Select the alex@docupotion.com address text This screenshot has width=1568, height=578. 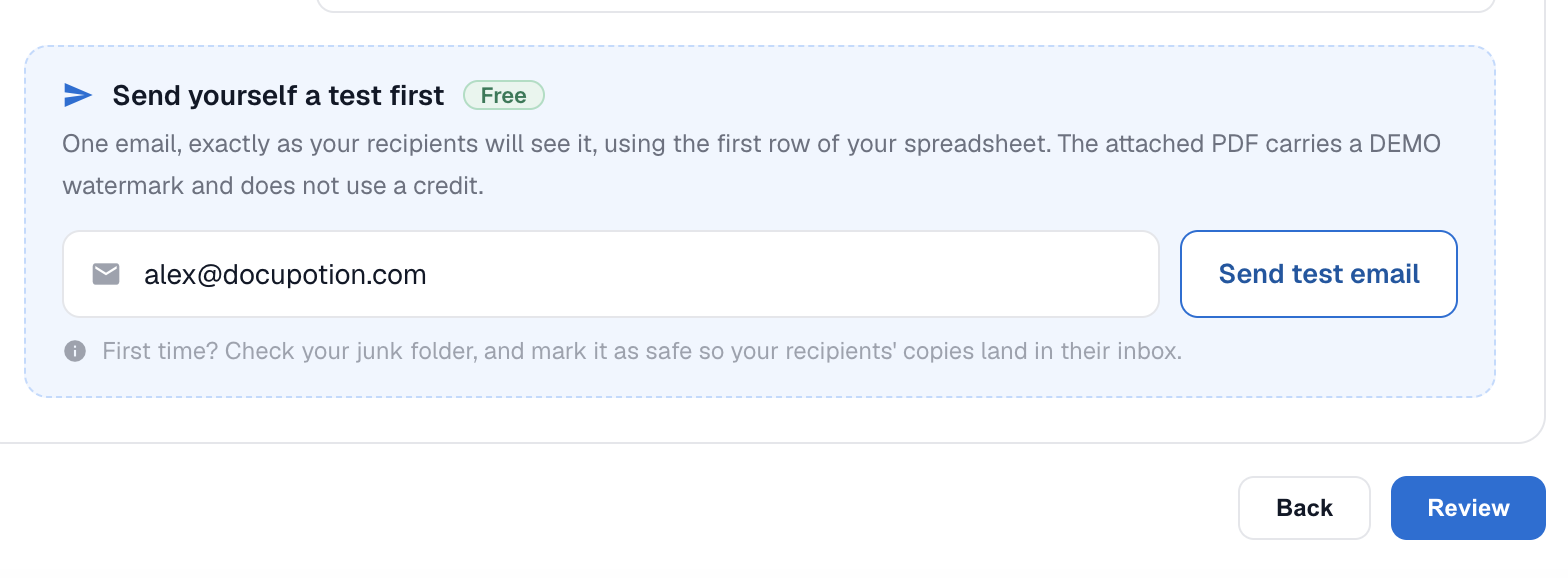pyautogui.click(x=285, y=274)
